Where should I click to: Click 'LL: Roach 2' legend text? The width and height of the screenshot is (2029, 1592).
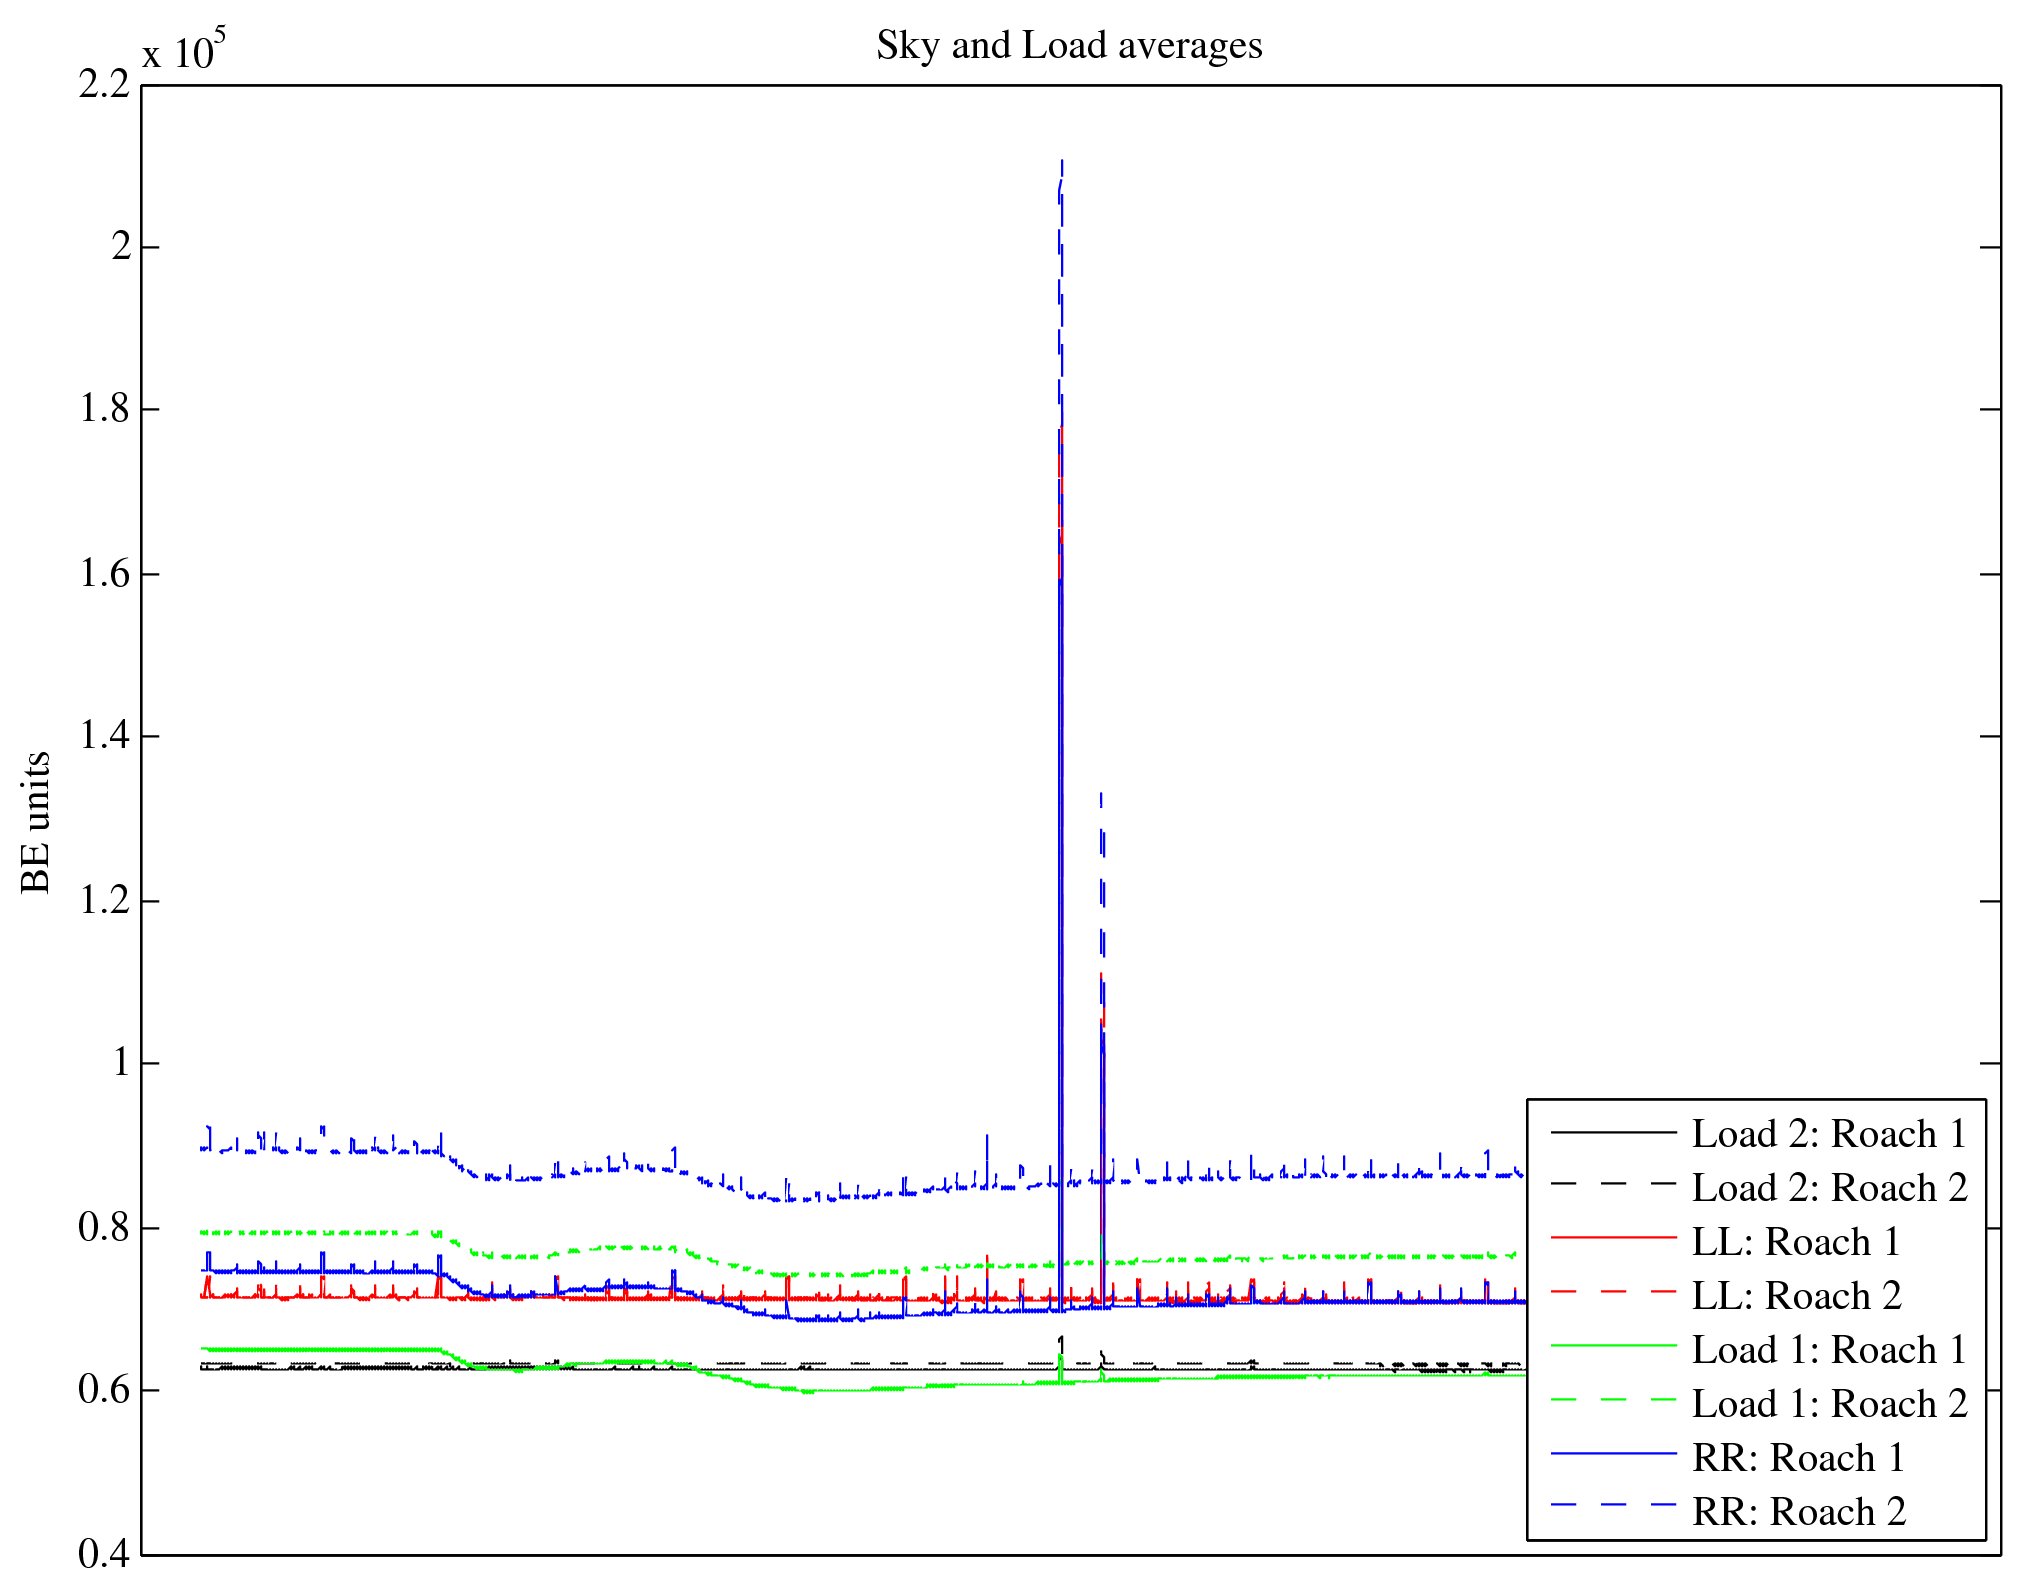1796,1296
